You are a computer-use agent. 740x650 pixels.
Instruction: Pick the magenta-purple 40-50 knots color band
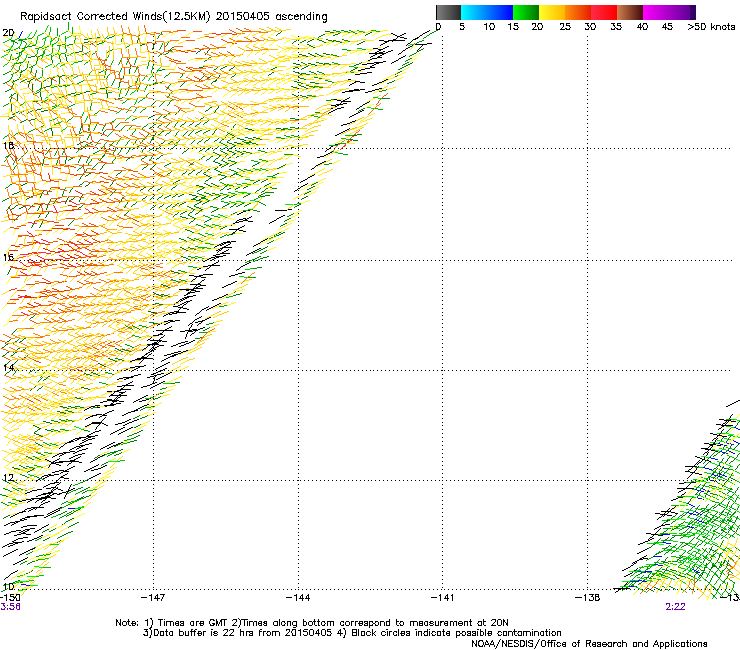(669, 12)
